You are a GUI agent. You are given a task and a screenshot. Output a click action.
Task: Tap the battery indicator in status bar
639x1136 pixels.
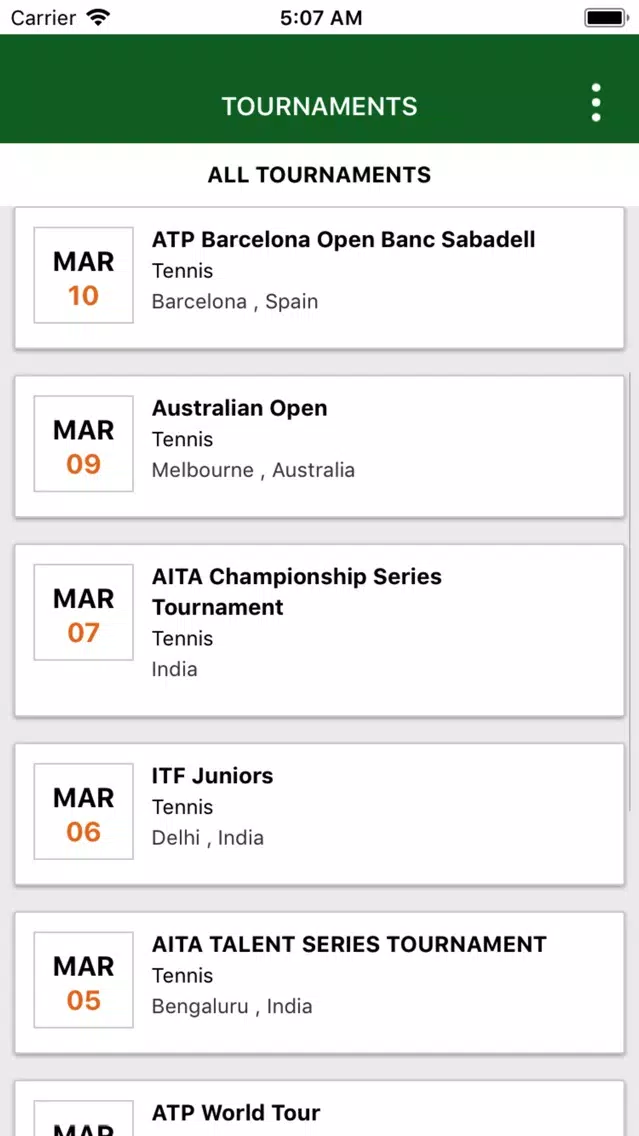[x=606, y=17]
